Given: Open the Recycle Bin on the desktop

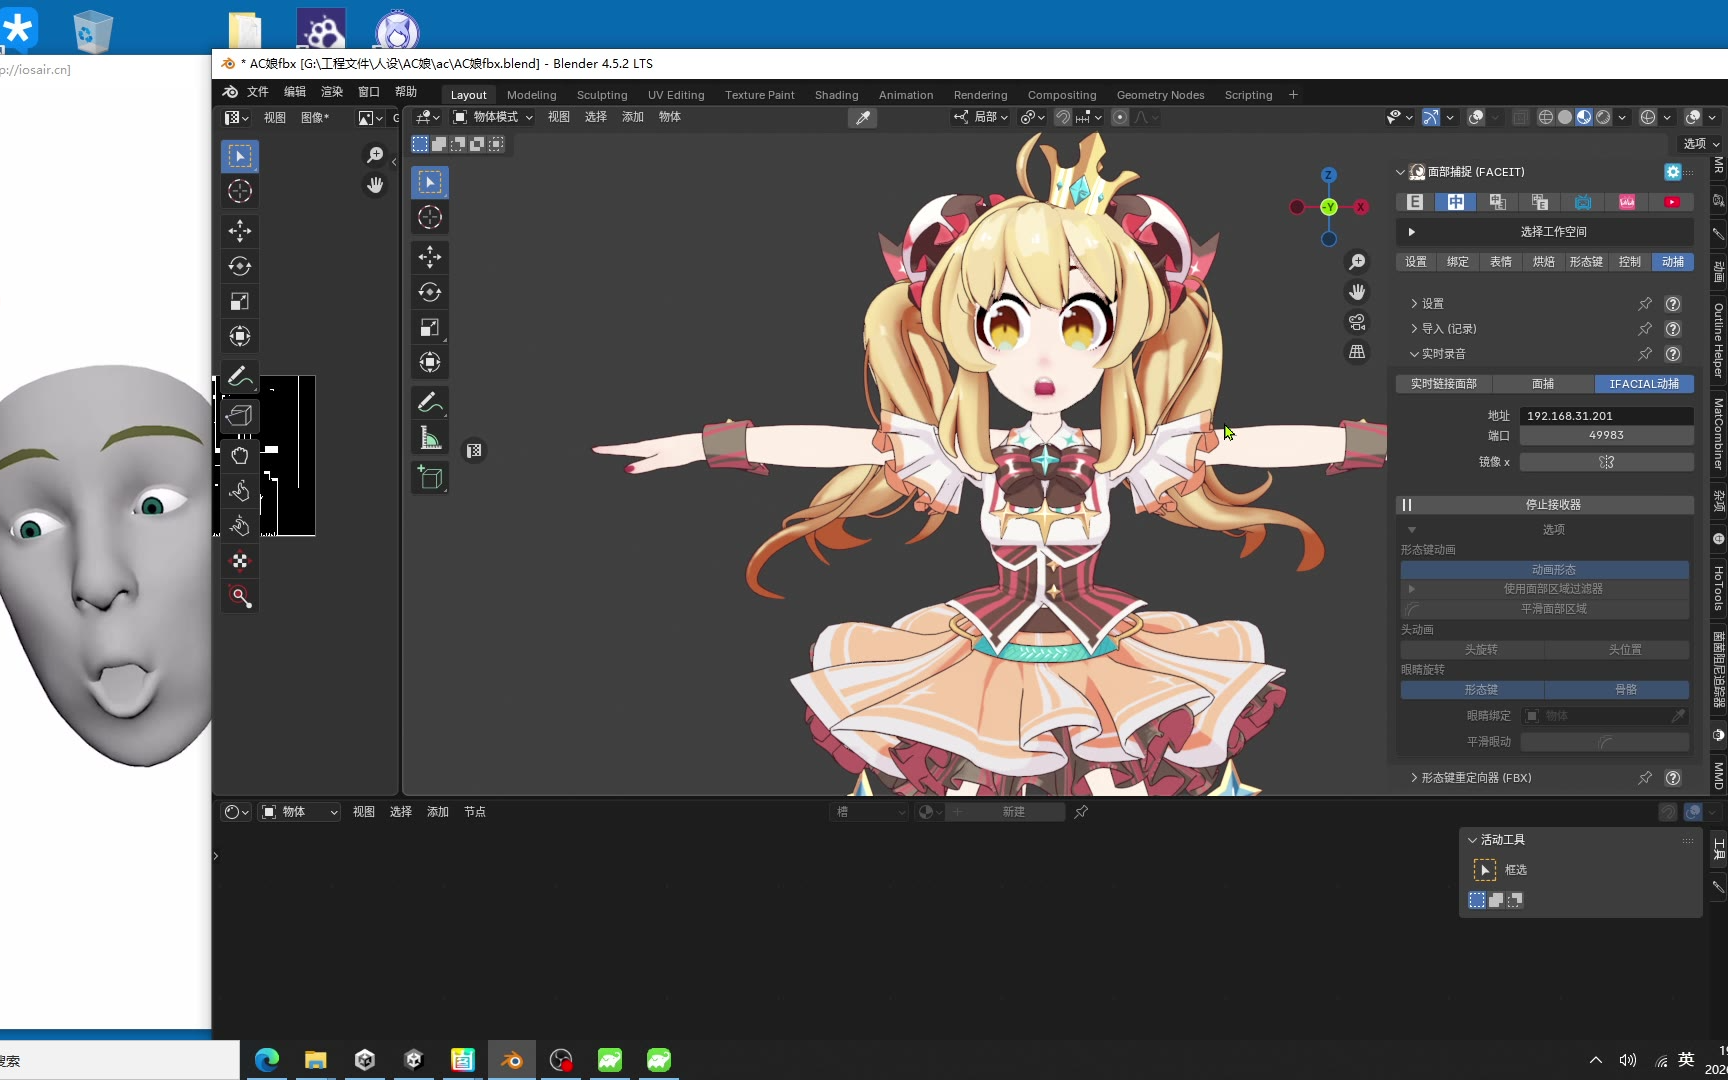Looking at the screenshot, I should 92,31.
